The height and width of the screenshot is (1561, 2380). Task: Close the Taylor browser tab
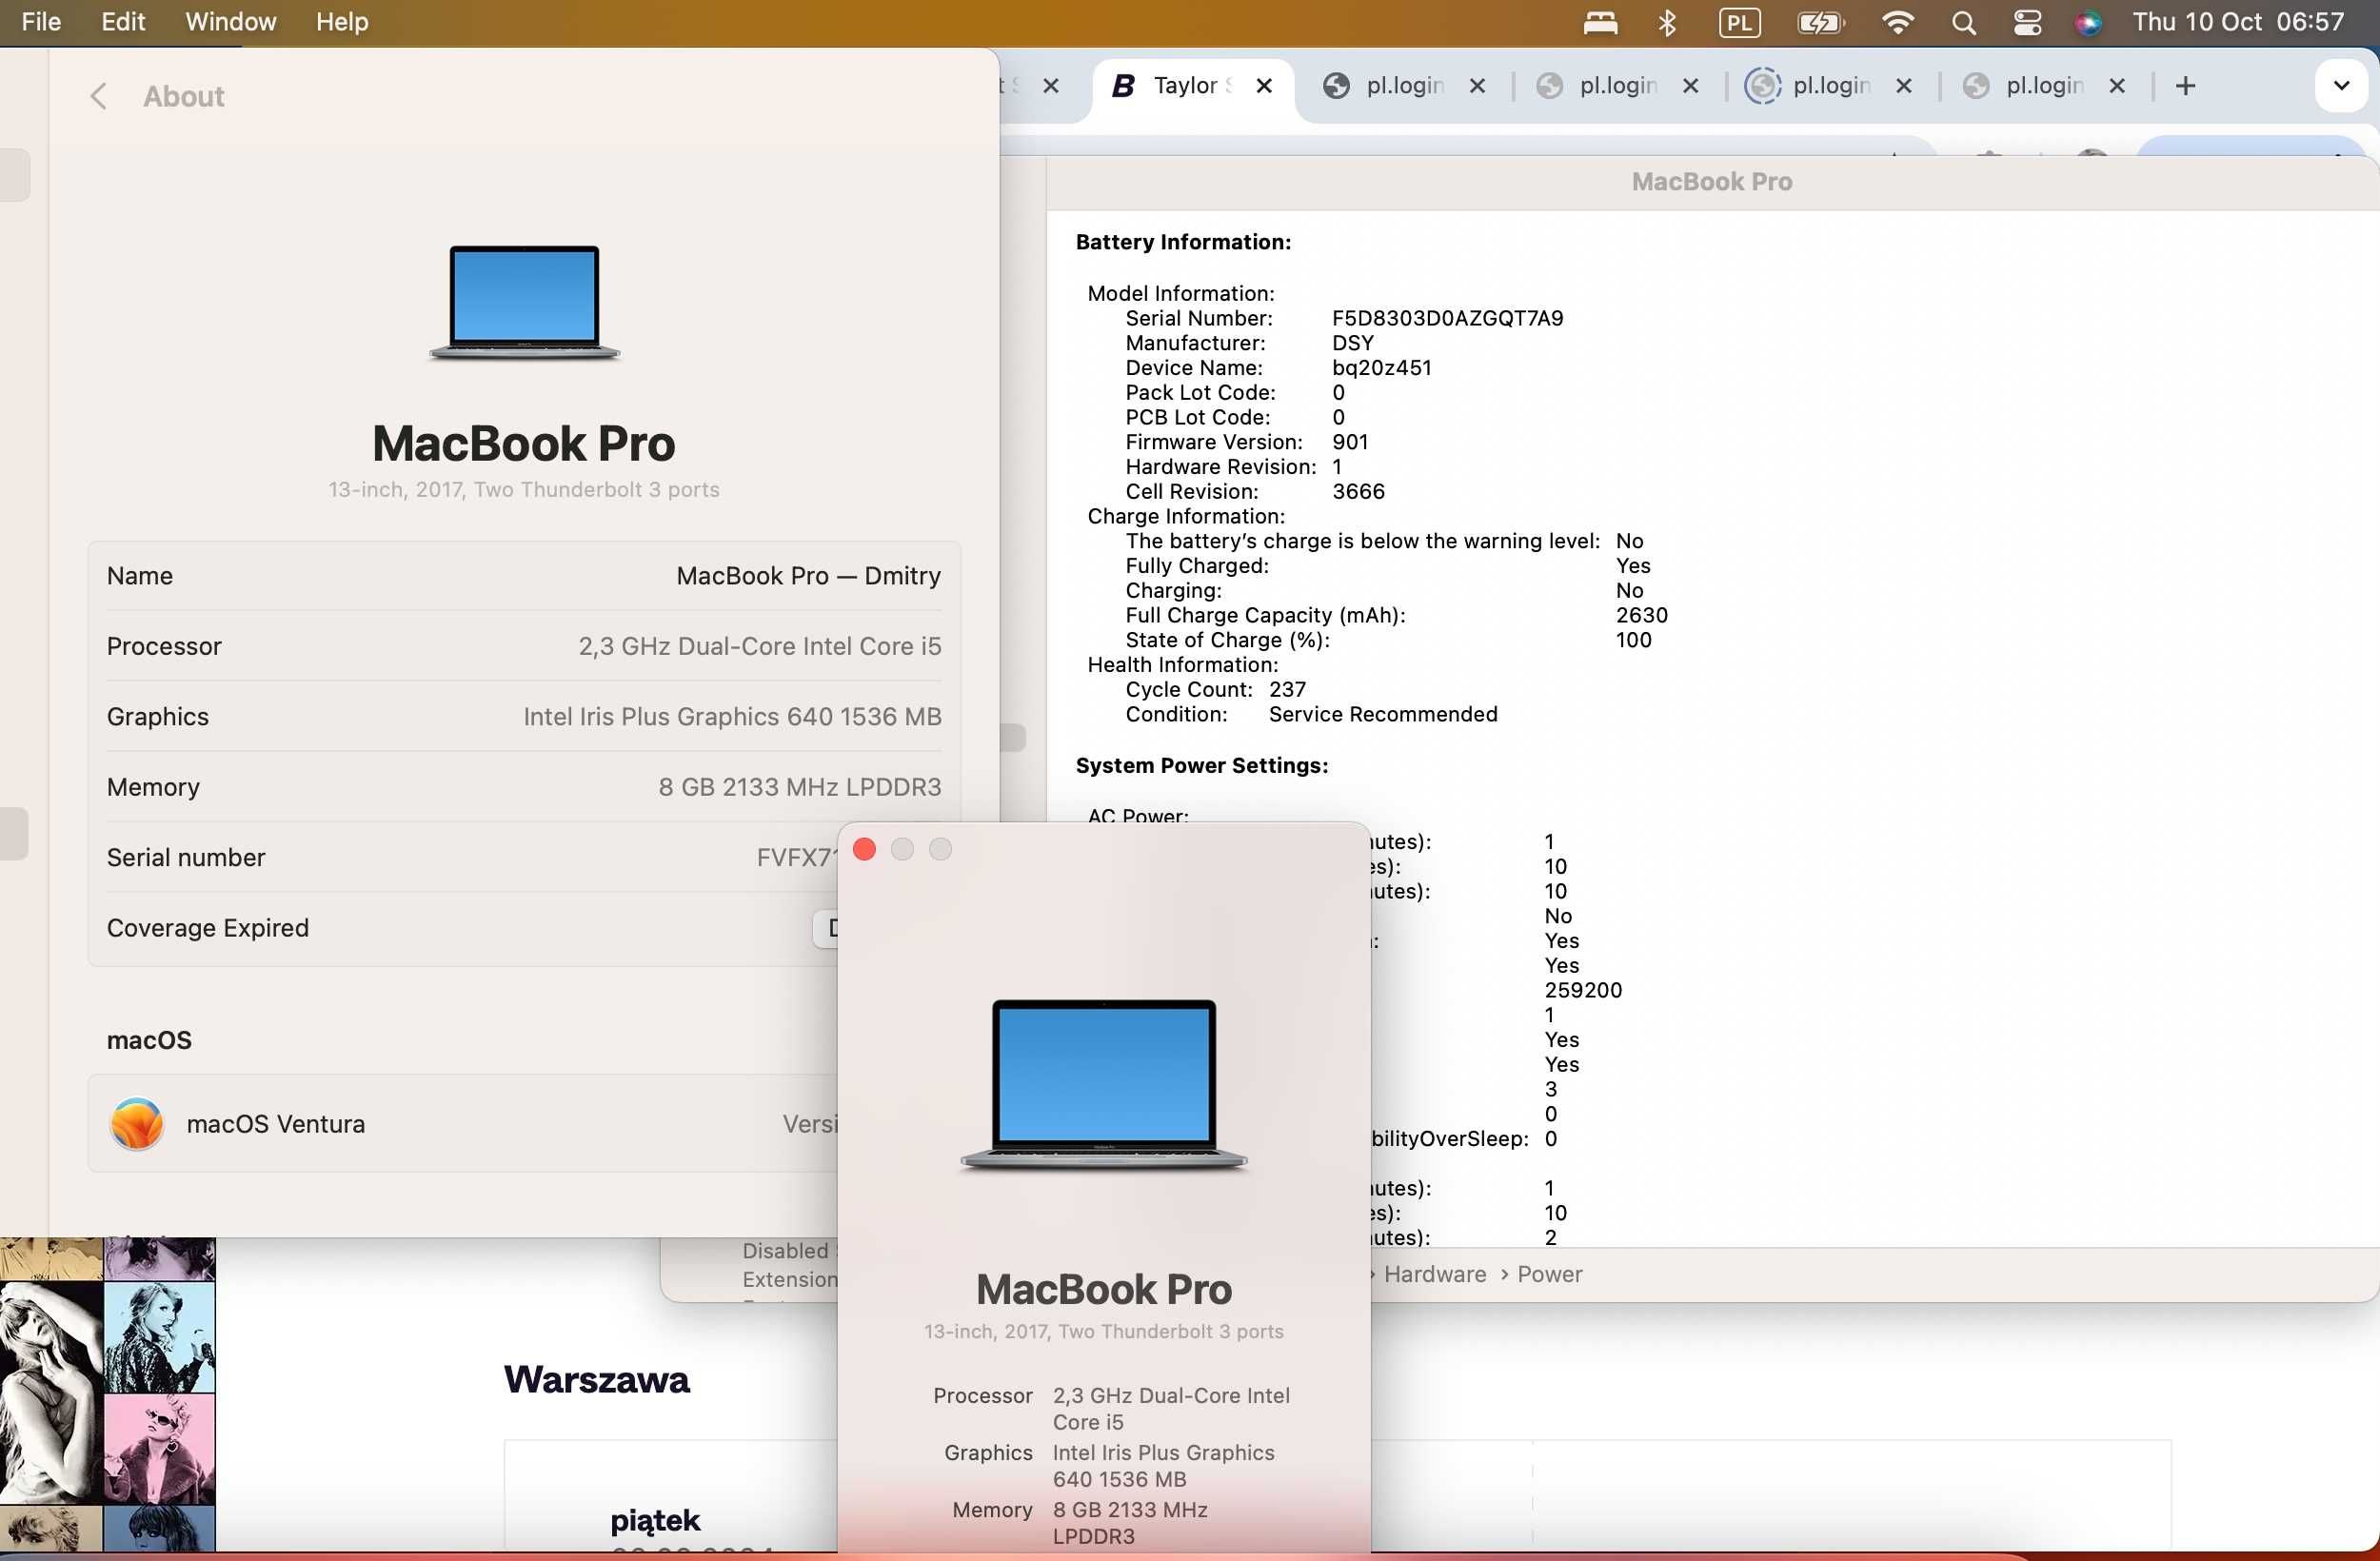1264,86
